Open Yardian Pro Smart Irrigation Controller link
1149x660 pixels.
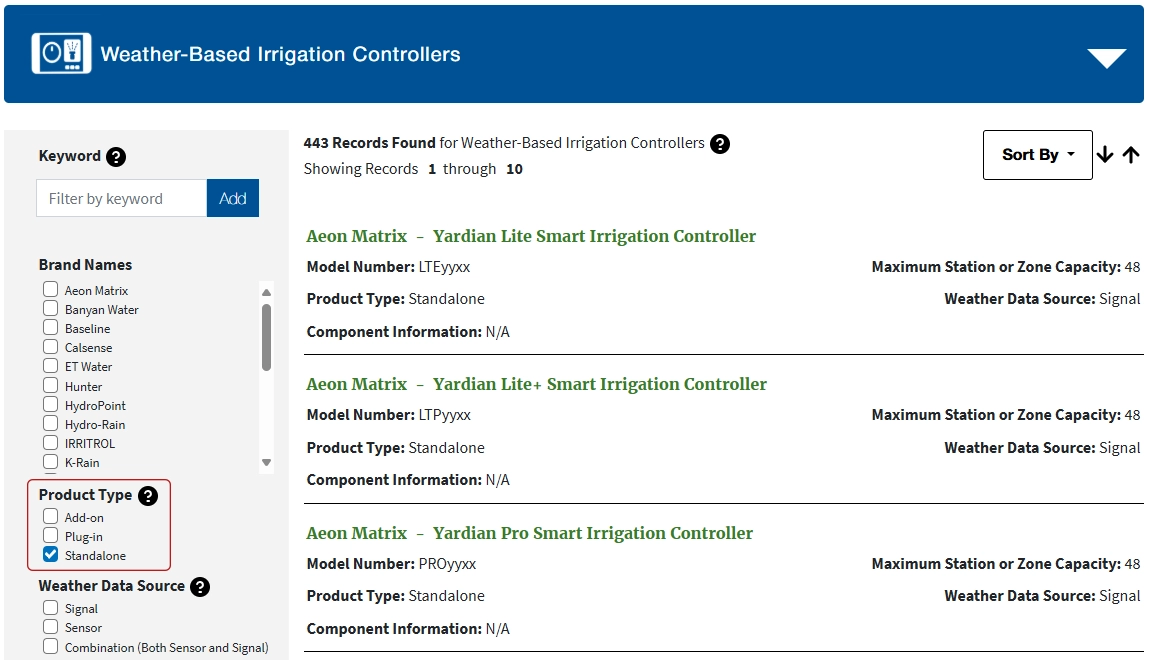[x=593, y=533]
